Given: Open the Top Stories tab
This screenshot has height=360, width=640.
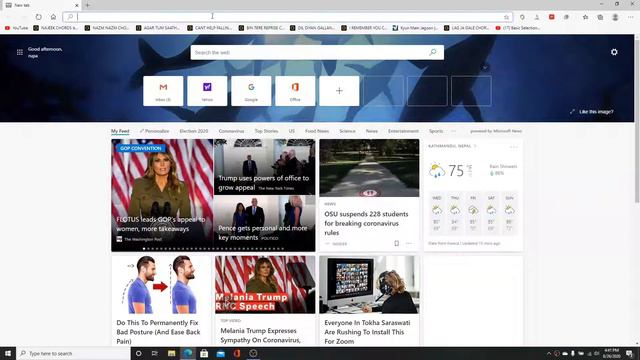Looking at the screenshot, I should (266, 131).
